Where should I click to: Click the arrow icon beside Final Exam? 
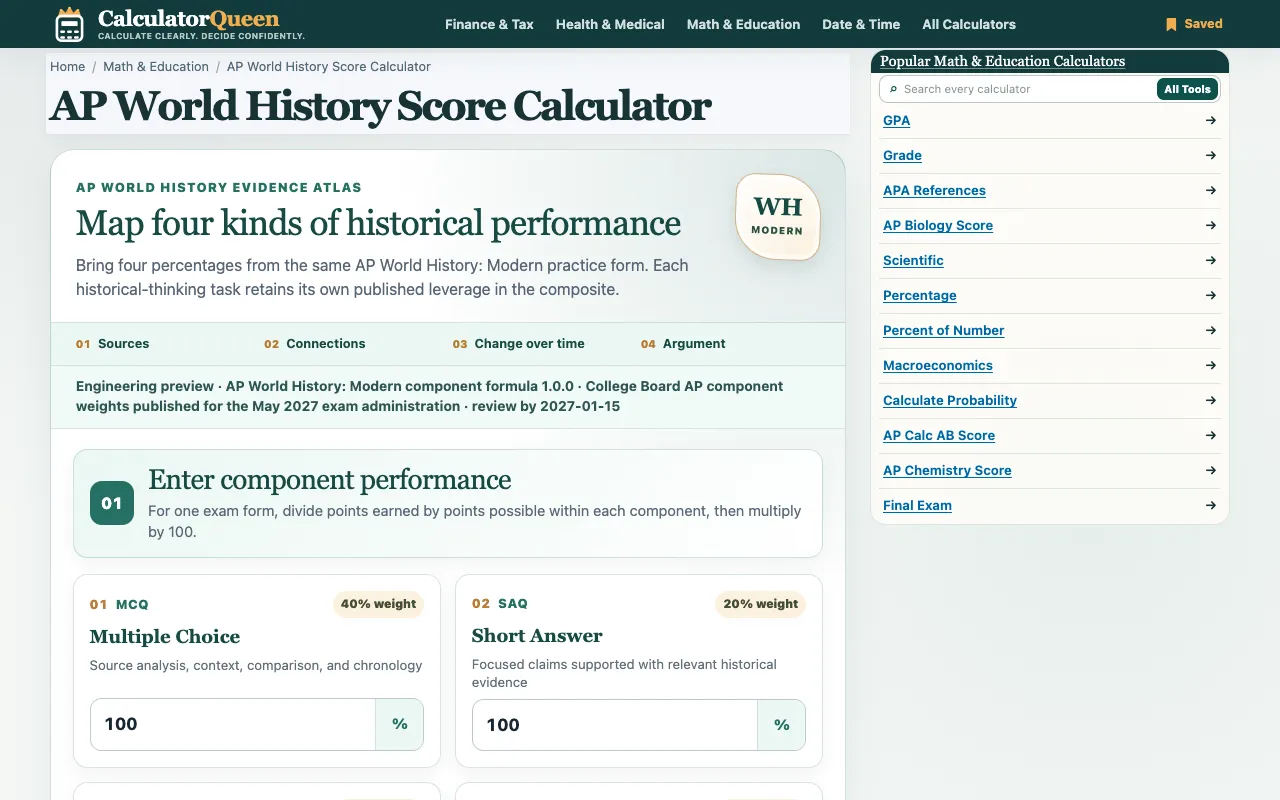click(x=1211, y=505)
